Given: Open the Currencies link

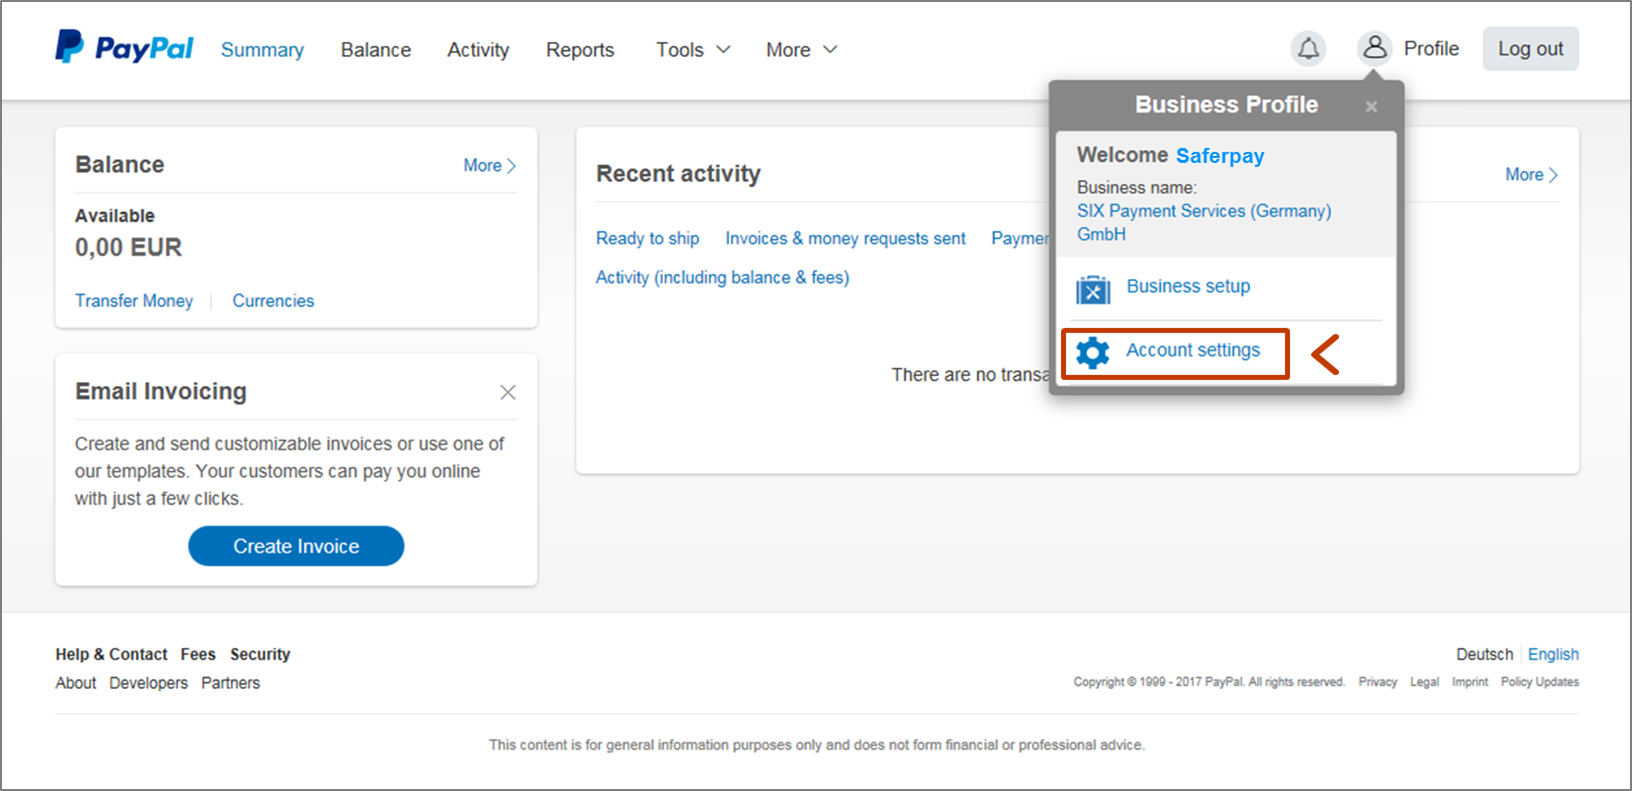Looking at the screenshot, I should tap(273, 301).
